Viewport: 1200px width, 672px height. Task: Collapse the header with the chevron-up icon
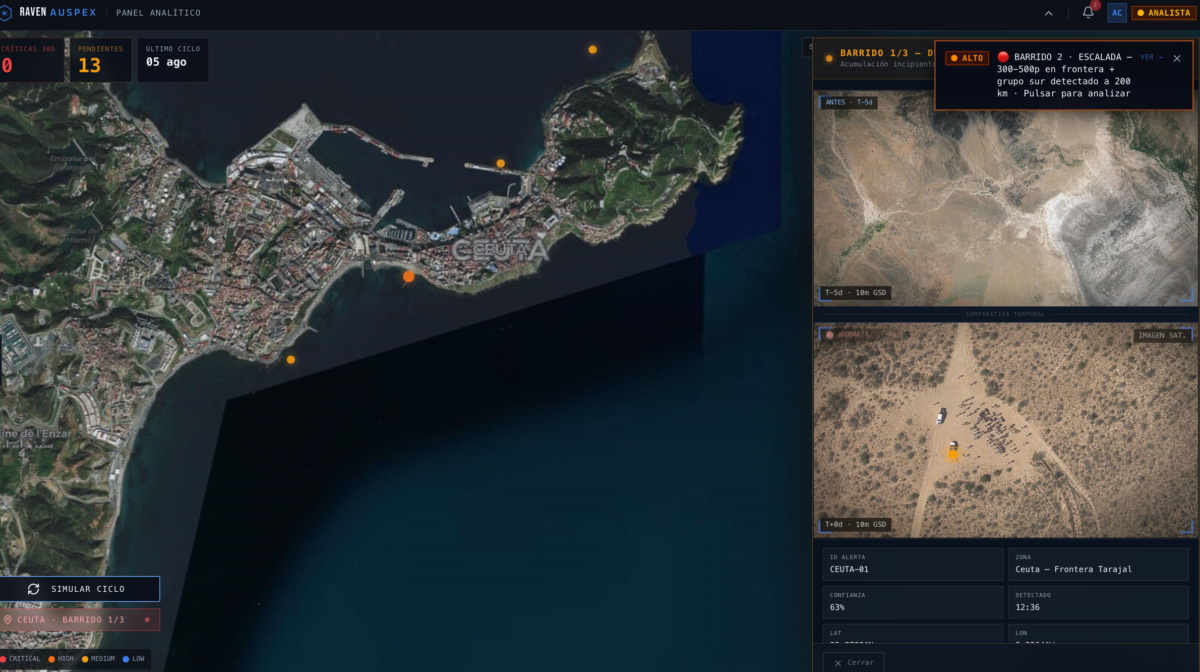click(1048, 13)
